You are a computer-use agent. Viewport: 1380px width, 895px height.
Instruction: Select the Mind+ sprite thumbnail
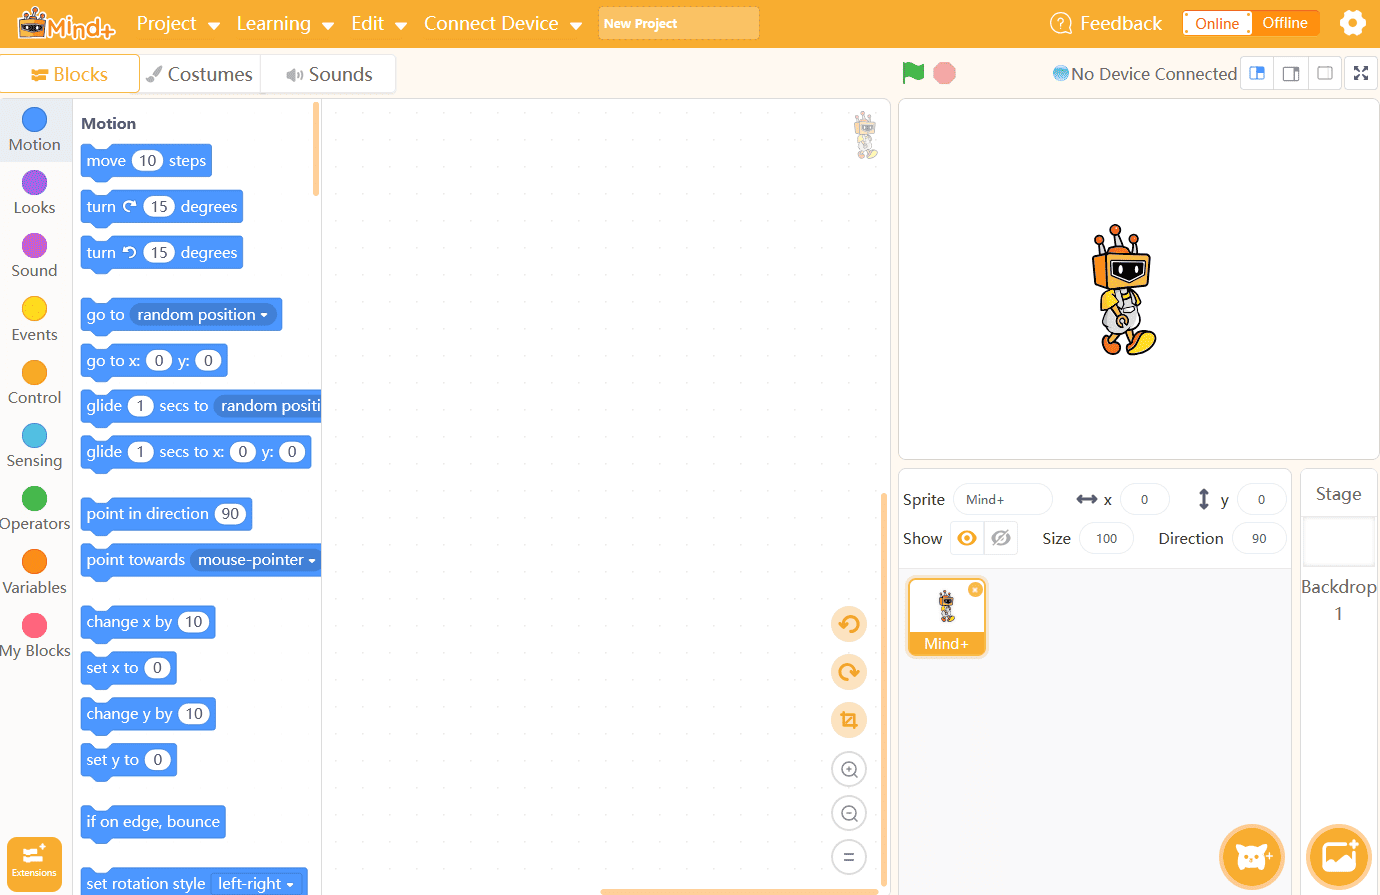coord(947,617)
